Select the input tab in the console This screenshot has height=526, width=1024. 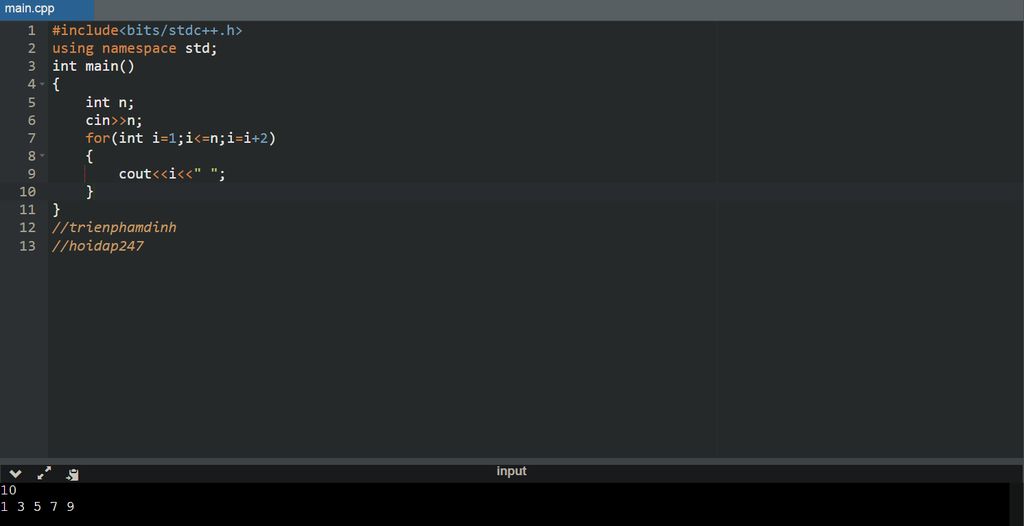pyautogui.click(x=511, y=471)
